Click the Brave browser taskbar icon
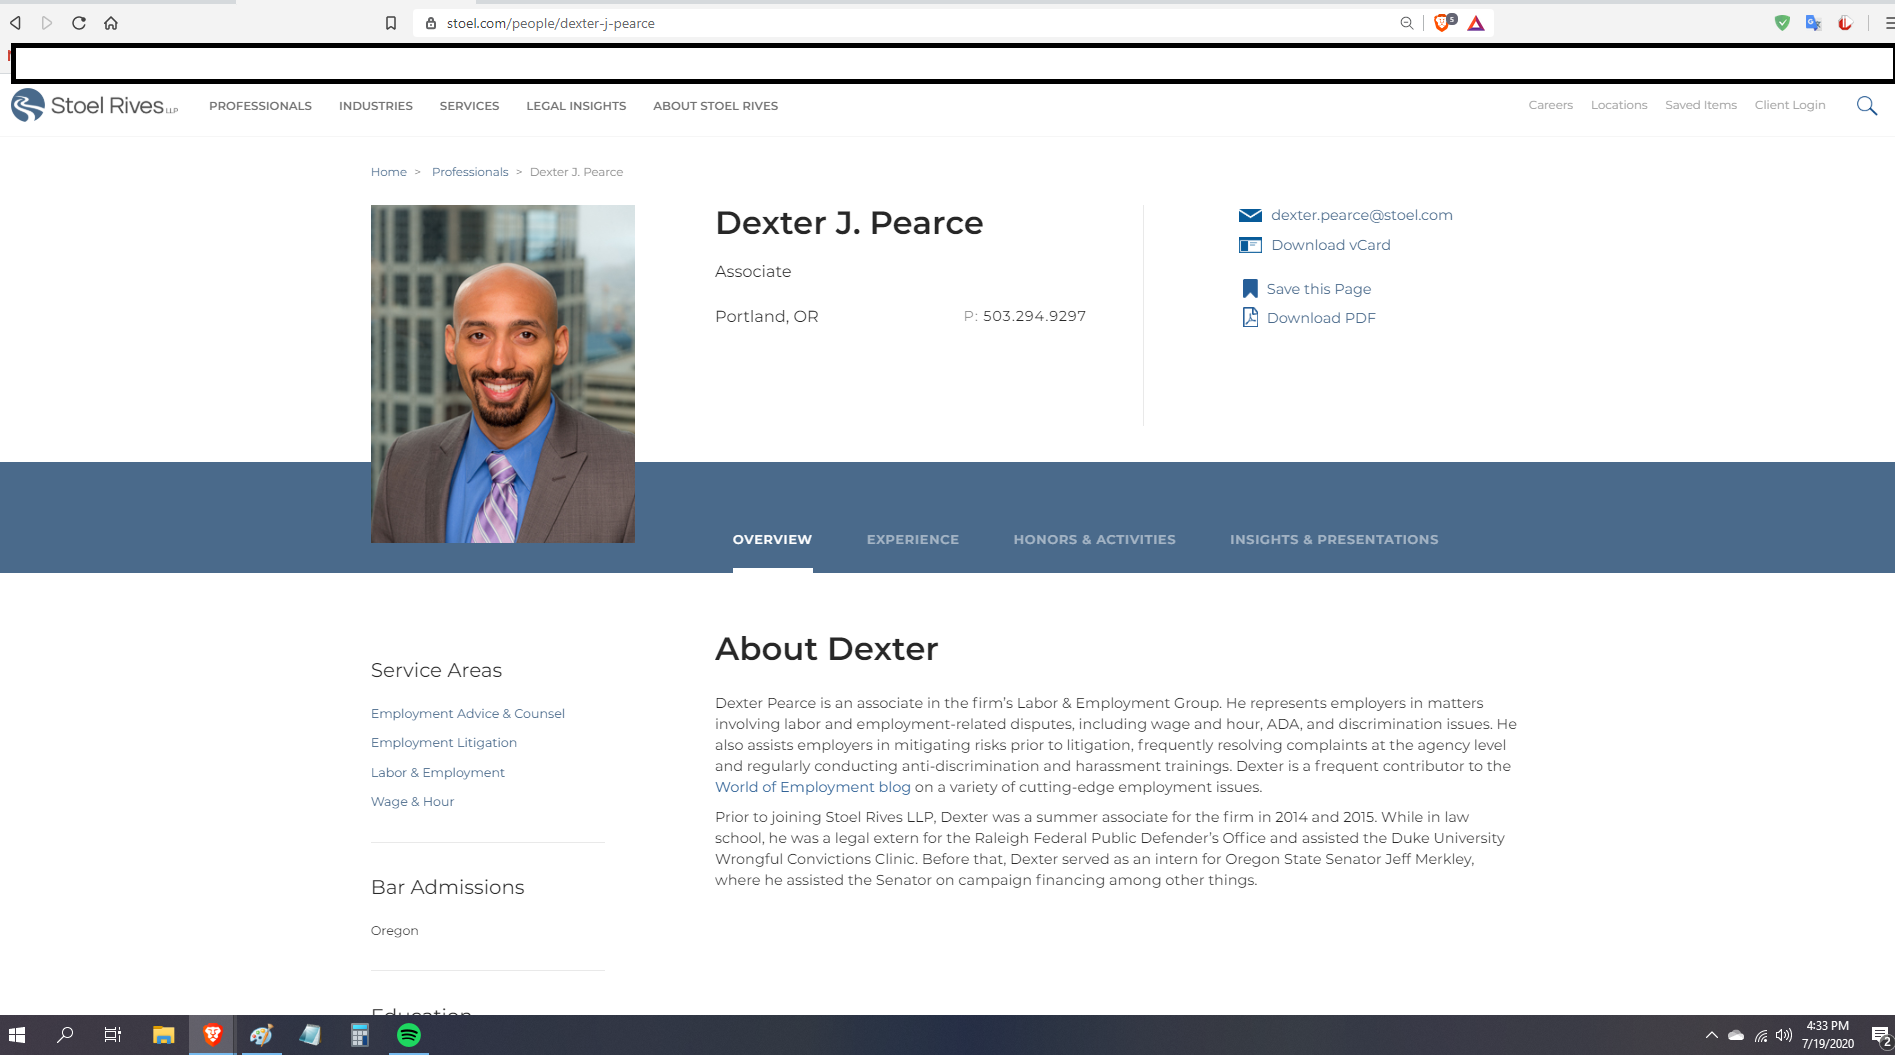This screenshot has height=1055, width=1895. (212, 1035)
